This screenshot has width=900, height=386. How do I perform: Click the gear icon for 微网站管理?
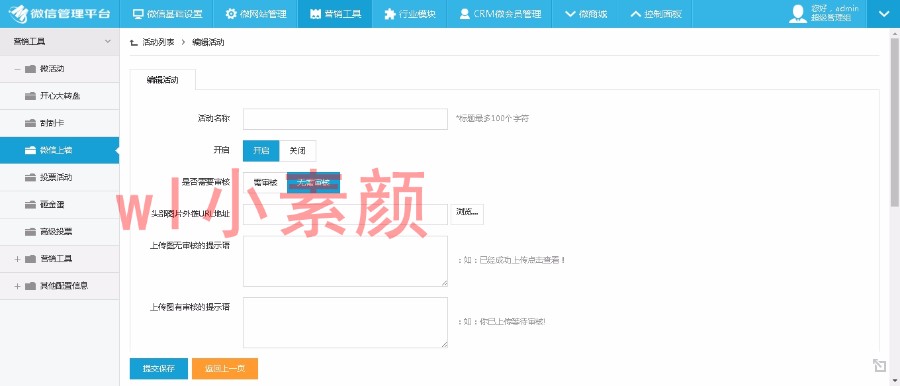pos(231,14)
